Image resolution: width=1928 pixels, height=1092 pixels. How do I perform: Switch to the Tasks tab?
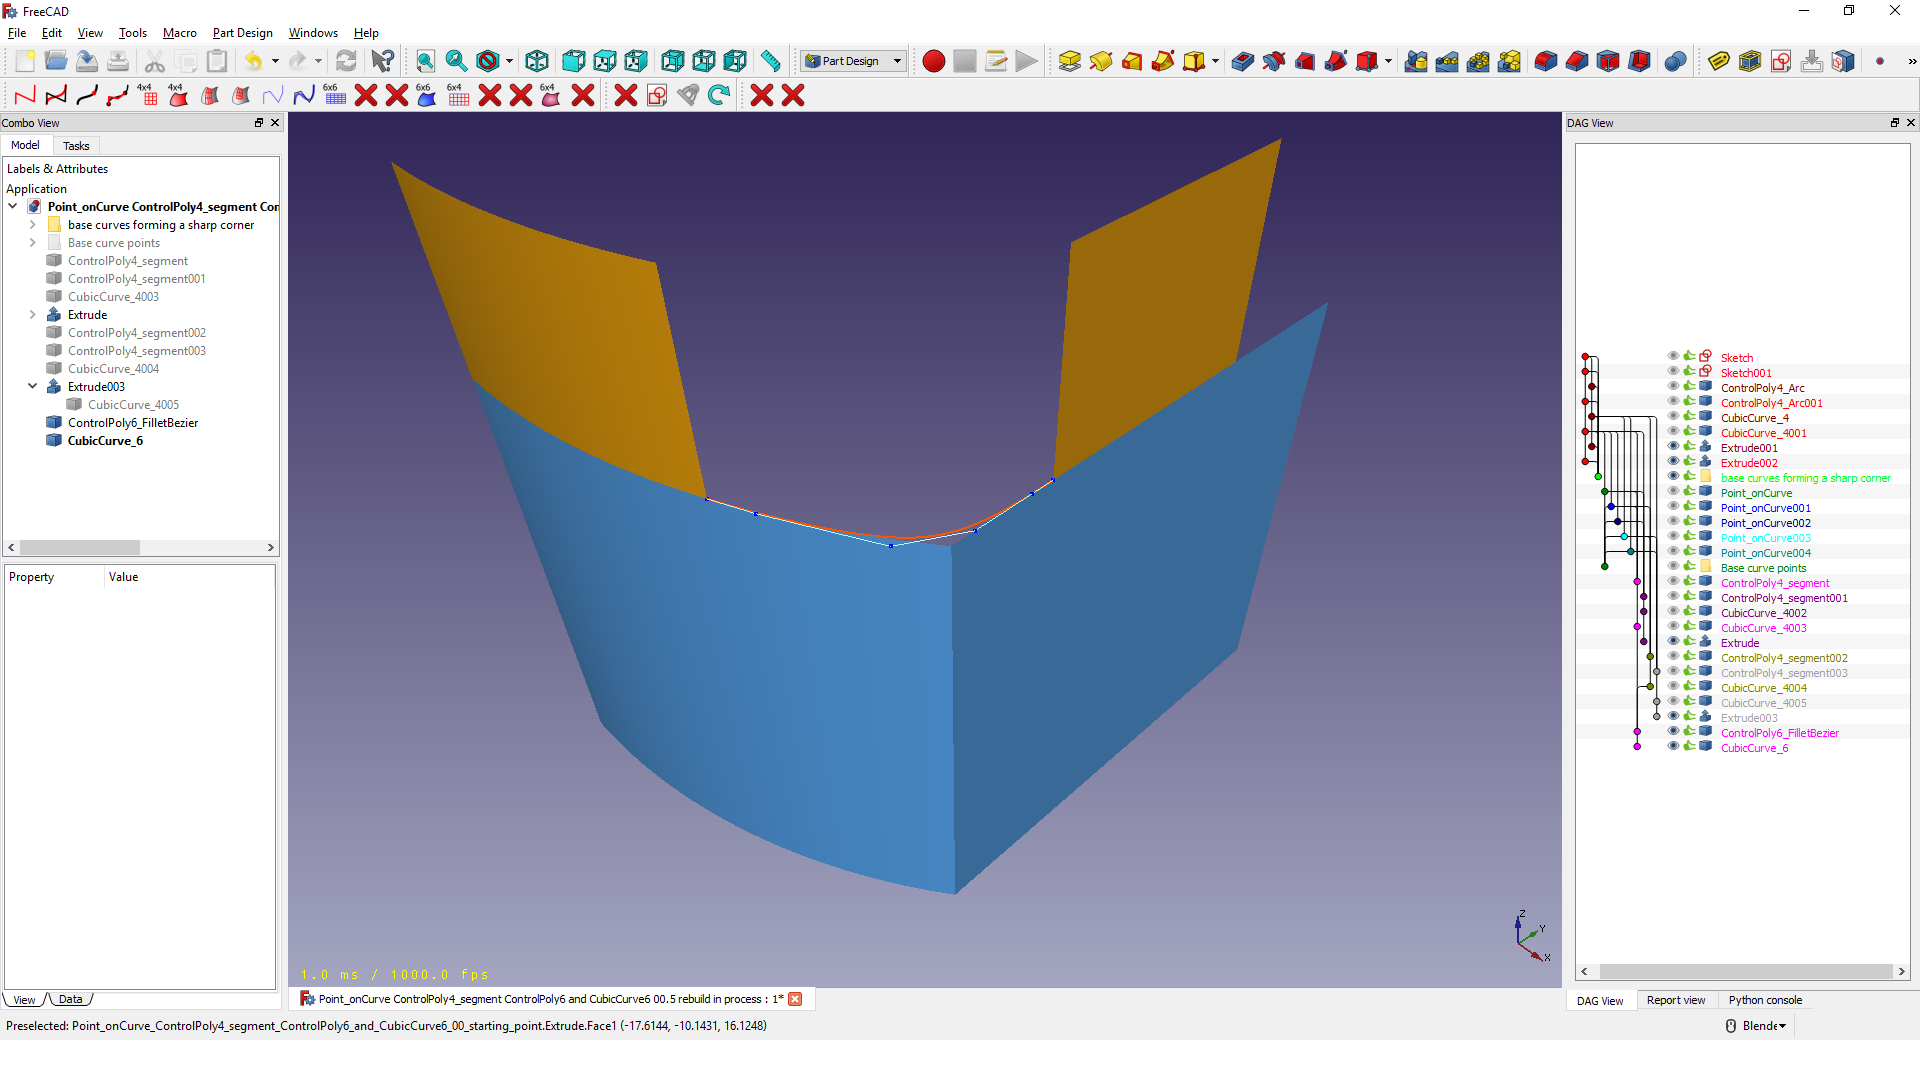(x=76, y=146)
